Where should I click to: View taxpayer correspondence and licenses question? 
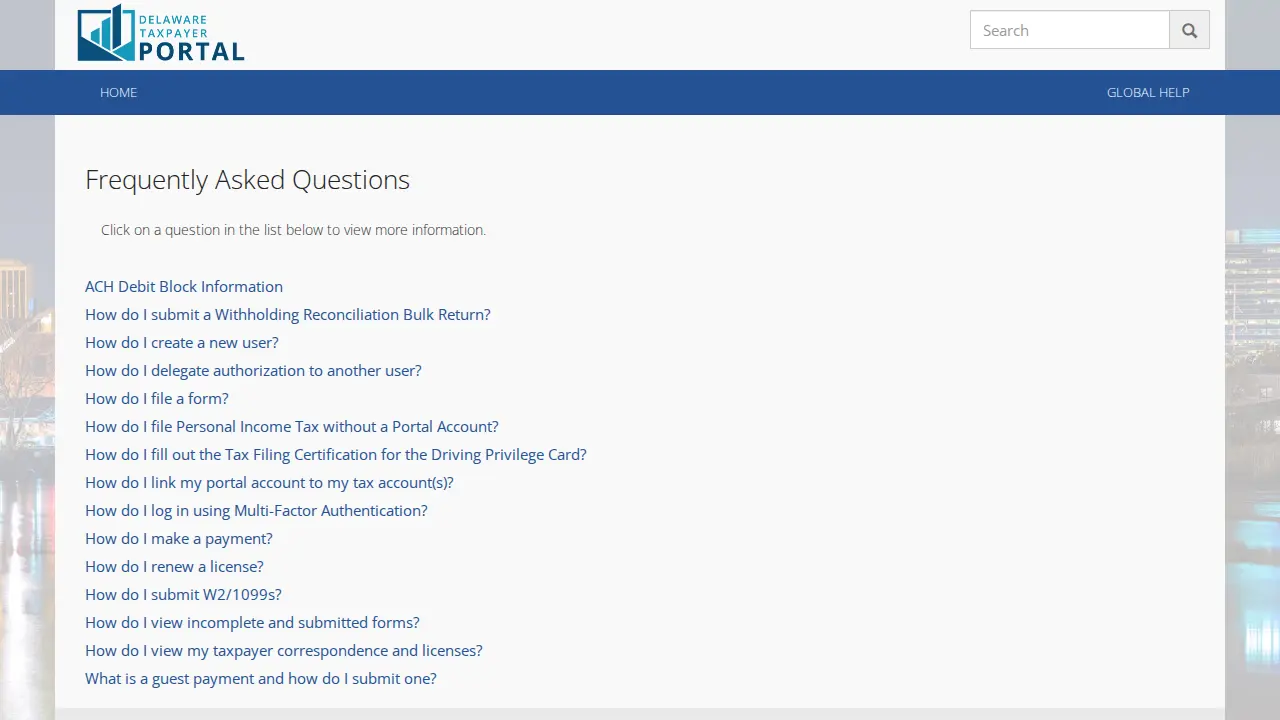(x=284, y=650)
